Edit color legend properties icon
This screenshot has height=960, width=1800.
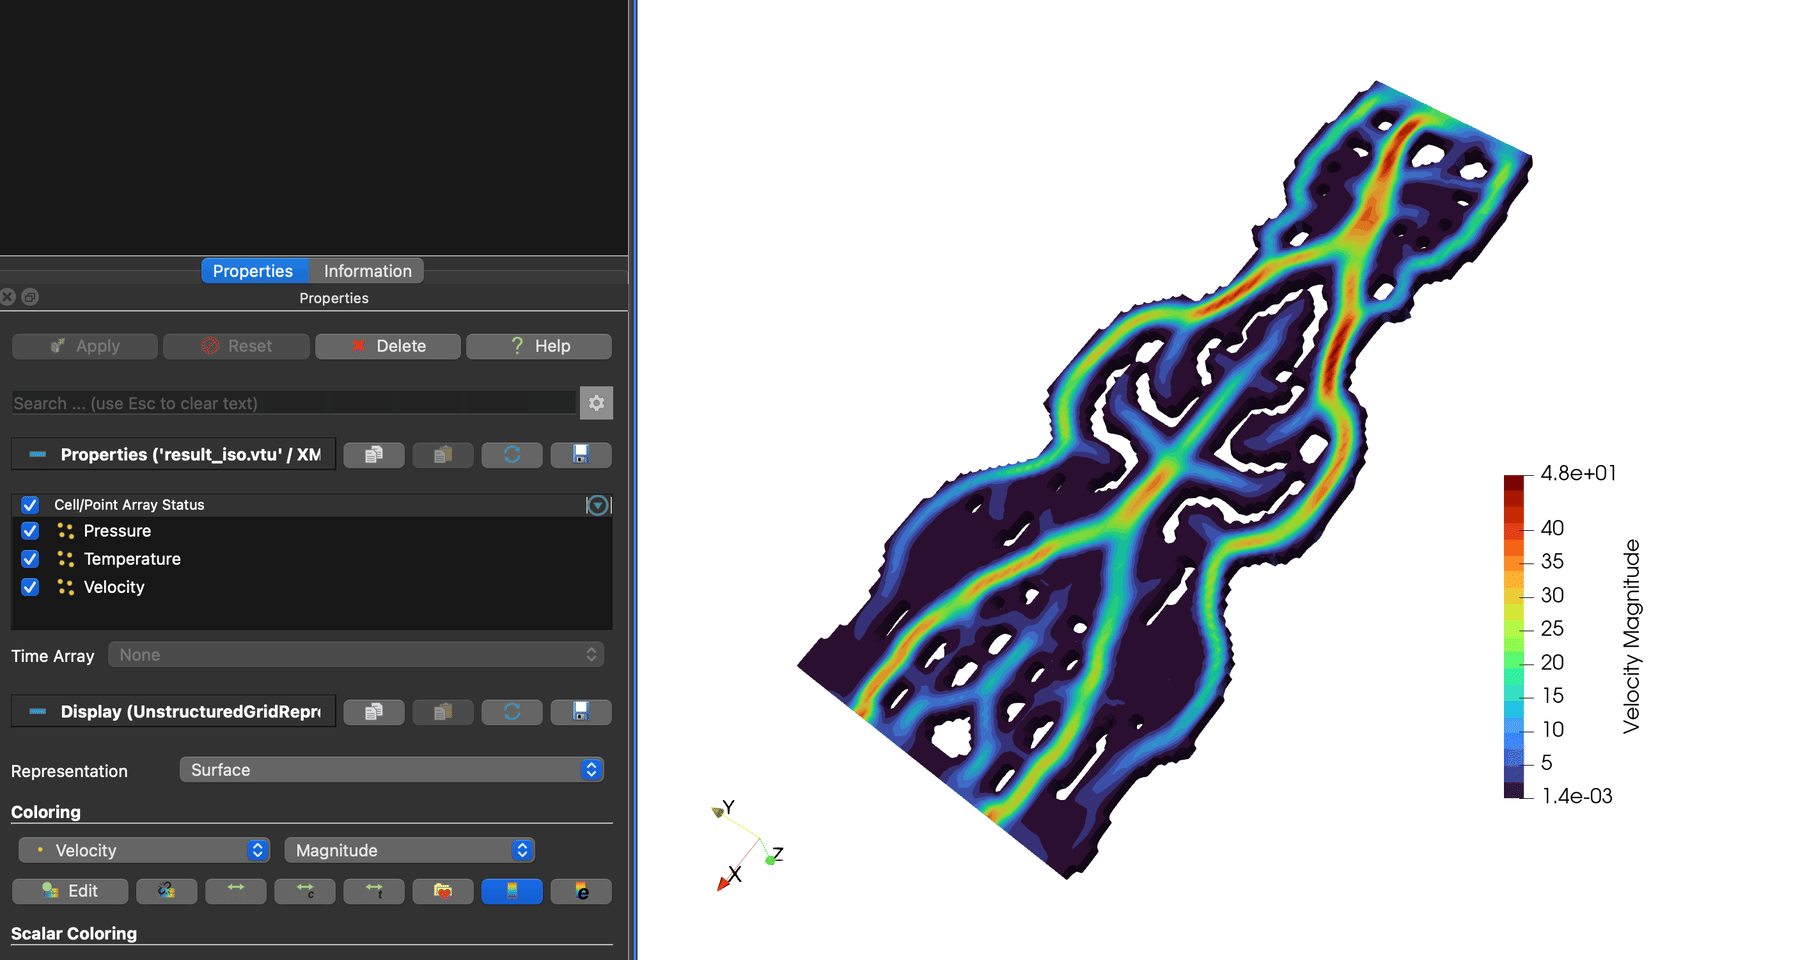(581, 891)
